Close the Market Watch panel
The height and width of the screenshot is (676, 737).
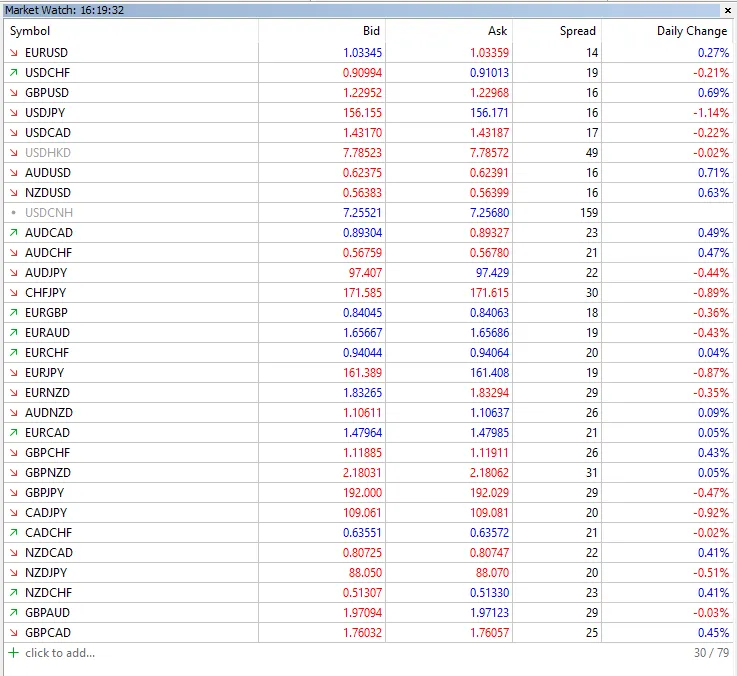tap(726, 10)
